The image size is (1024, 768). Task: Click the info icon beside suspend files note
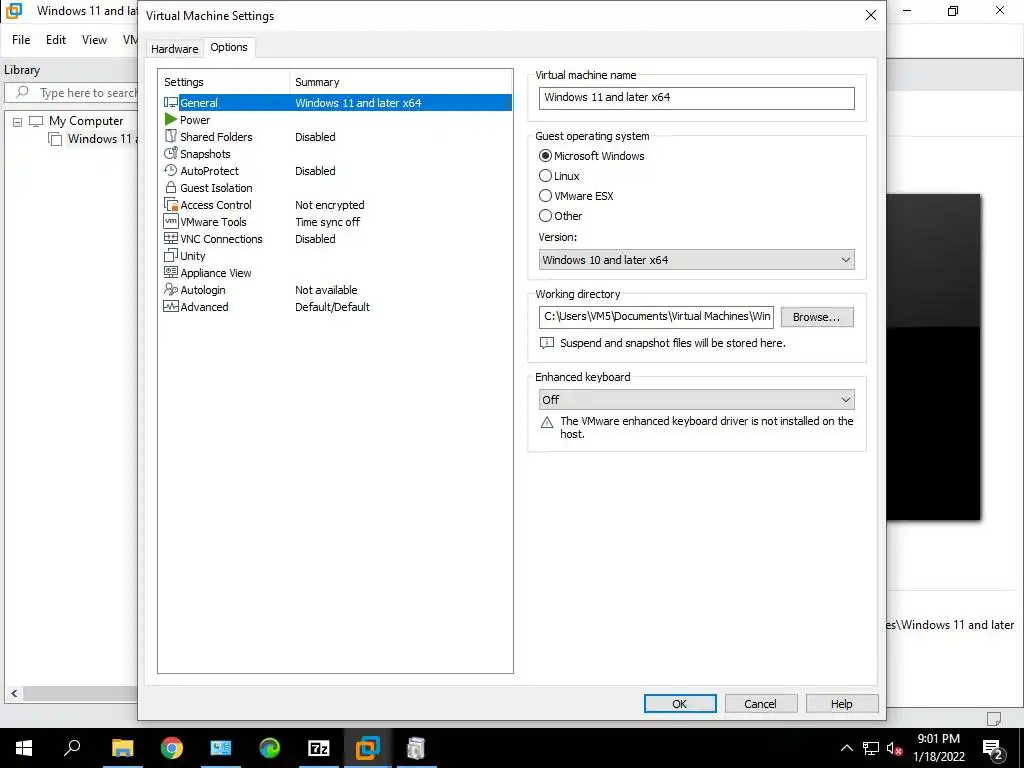click(547, 343)
